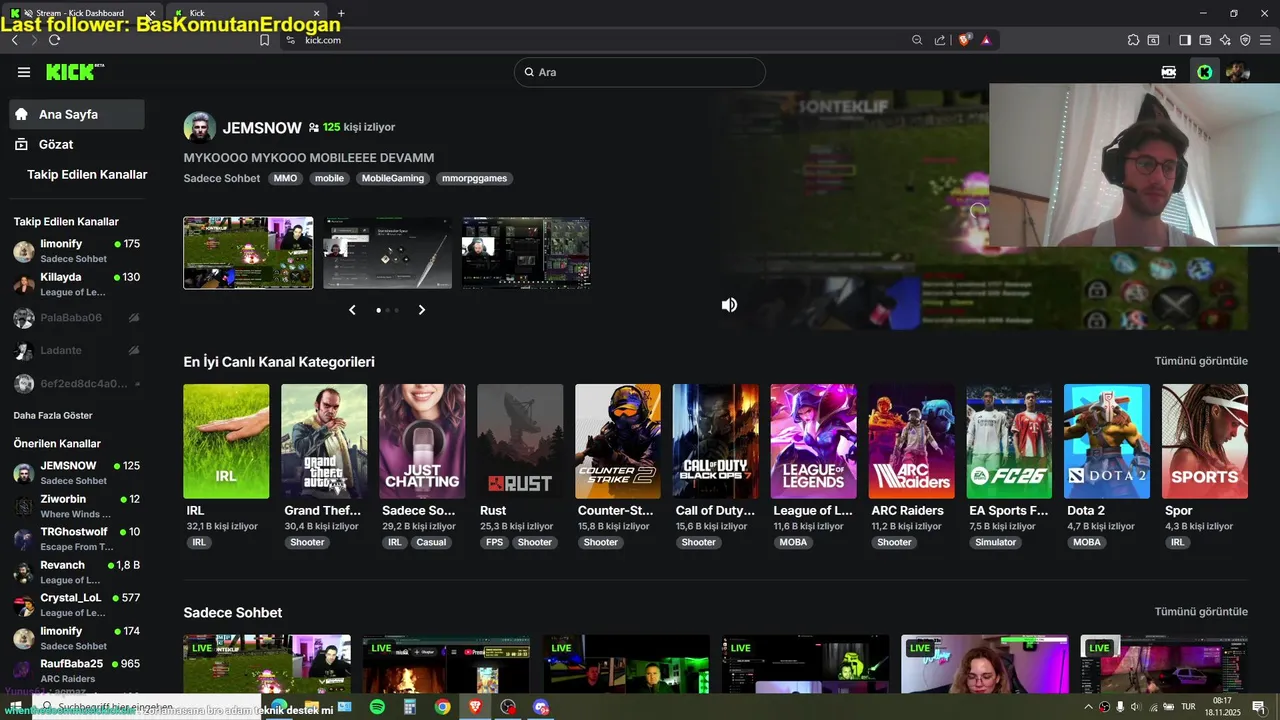Open the IRL category card
Viewport: 1280px width, 720px height.
[x=226, y=441]
